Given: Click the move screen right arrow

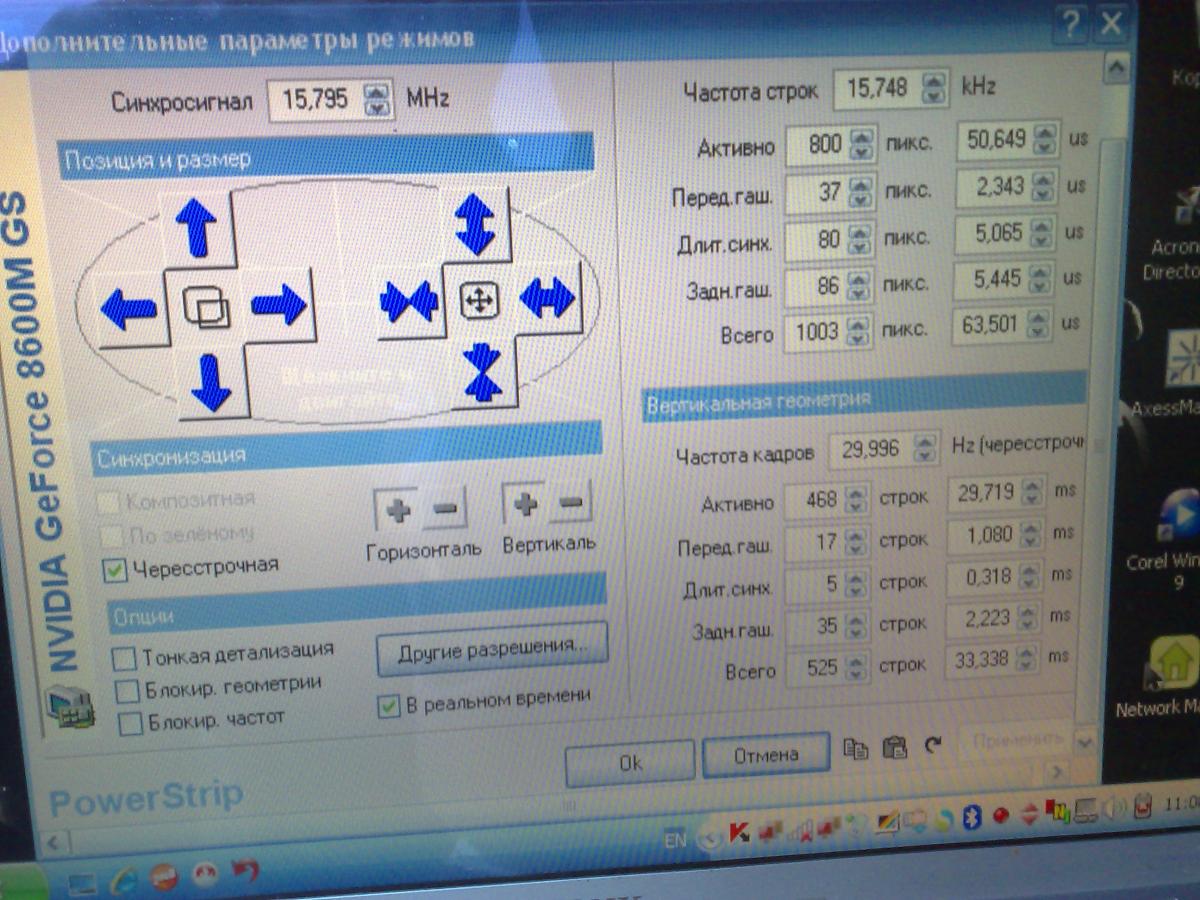Looking at the screenshot, I should 278,303.
